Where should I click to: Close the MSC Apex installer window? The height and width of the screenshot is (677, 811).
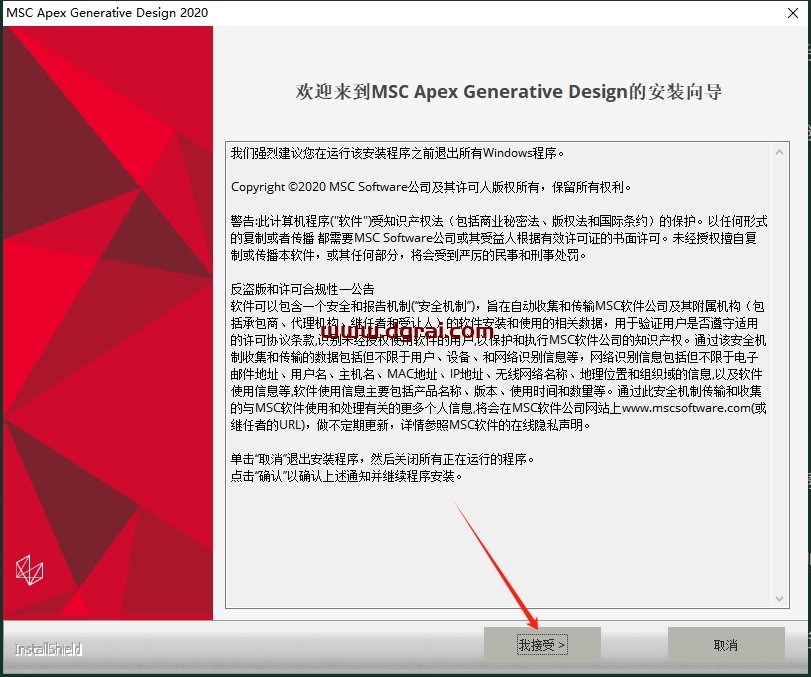pyautogui.click(x=792, y=13)
